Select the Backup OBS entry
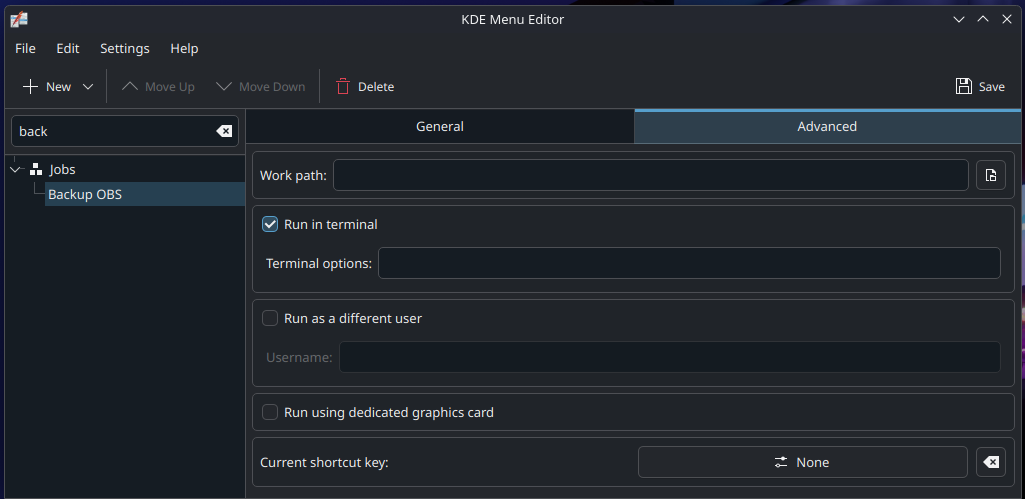1025x499 pixels. 85,194
